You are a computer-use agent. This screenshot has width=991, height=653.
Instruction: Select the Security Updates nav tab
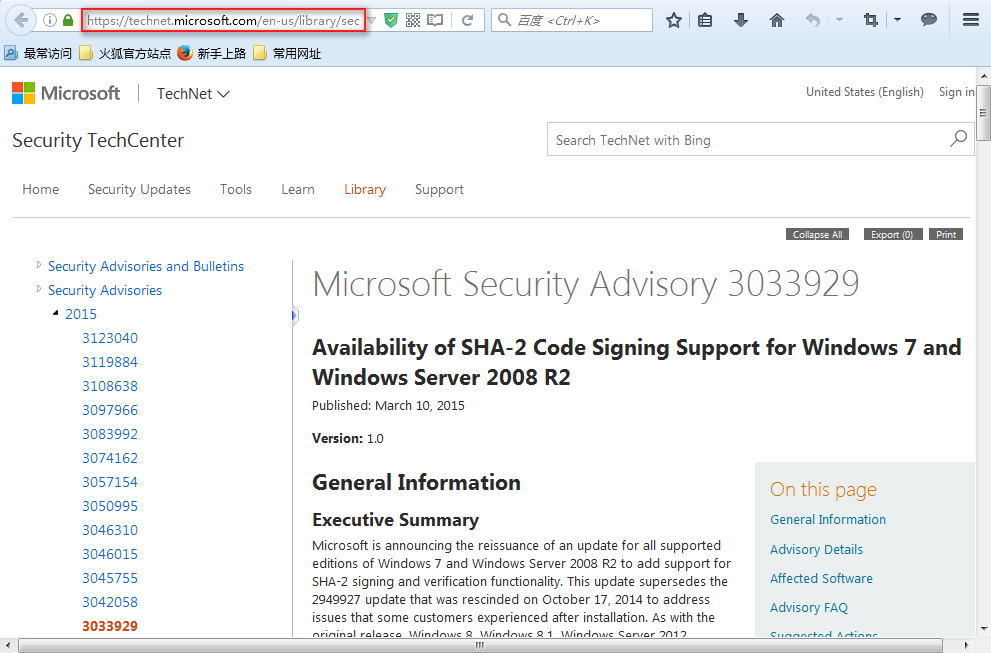pyautogui.click(x=139, y=190)
